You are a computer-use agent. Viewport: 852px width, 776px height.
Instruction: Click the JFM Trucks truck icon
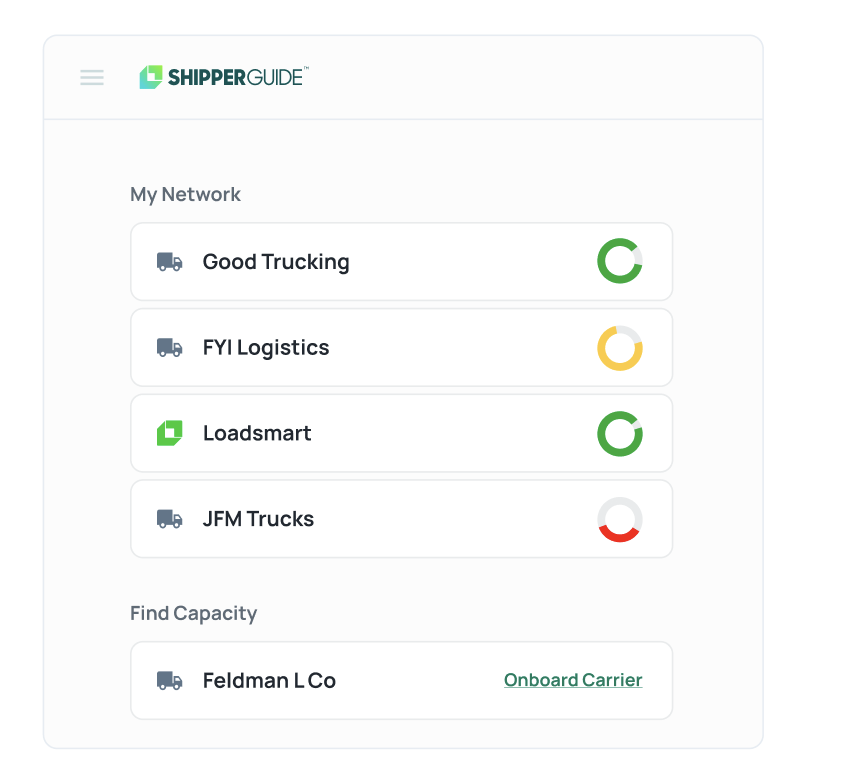click(x=170, y=519)
